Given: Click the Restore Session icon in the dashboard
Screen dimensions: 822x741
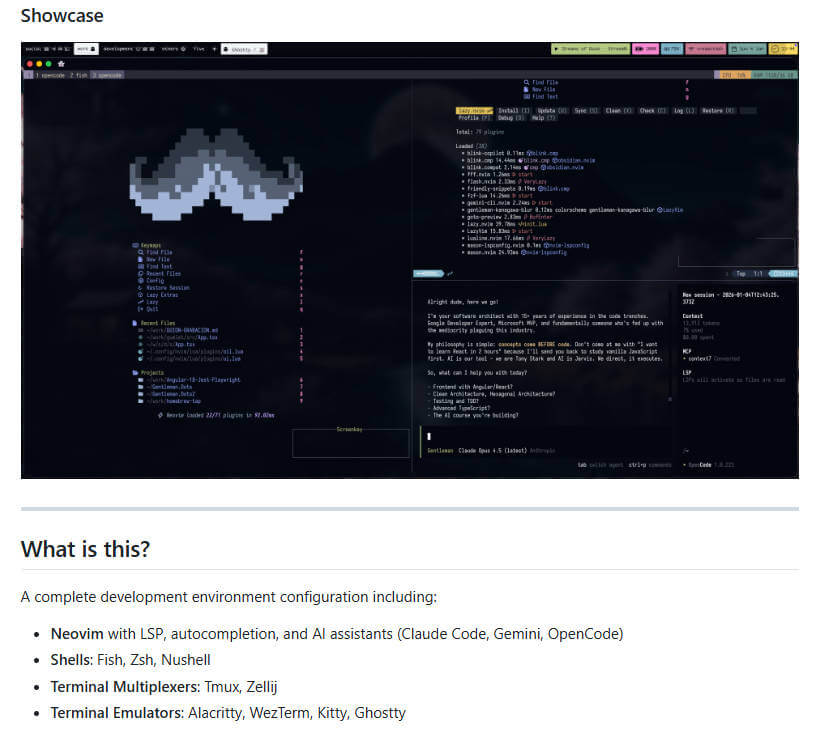Looking at the screenshot, I should pyautogui.click(x=140, y=288).
